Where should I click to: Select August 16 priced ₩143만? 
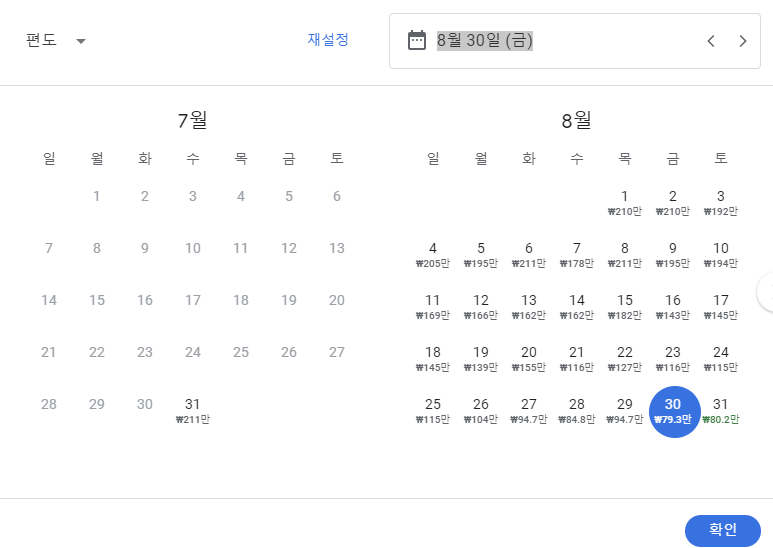(673, 308)
